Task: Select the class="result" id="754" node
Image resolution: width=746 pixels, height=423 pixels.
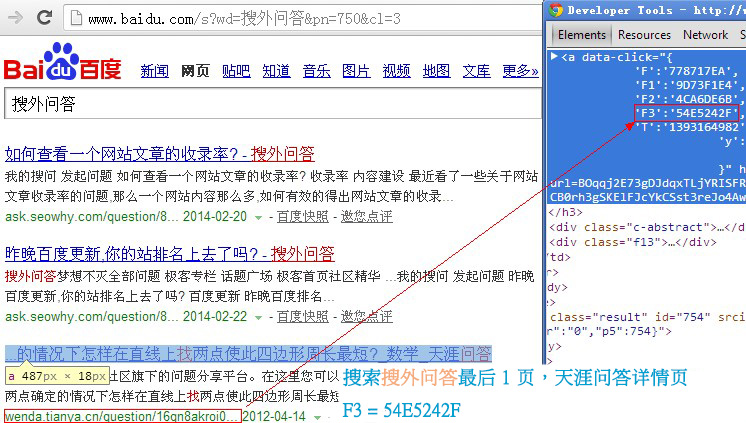Action: click(648, 317)
